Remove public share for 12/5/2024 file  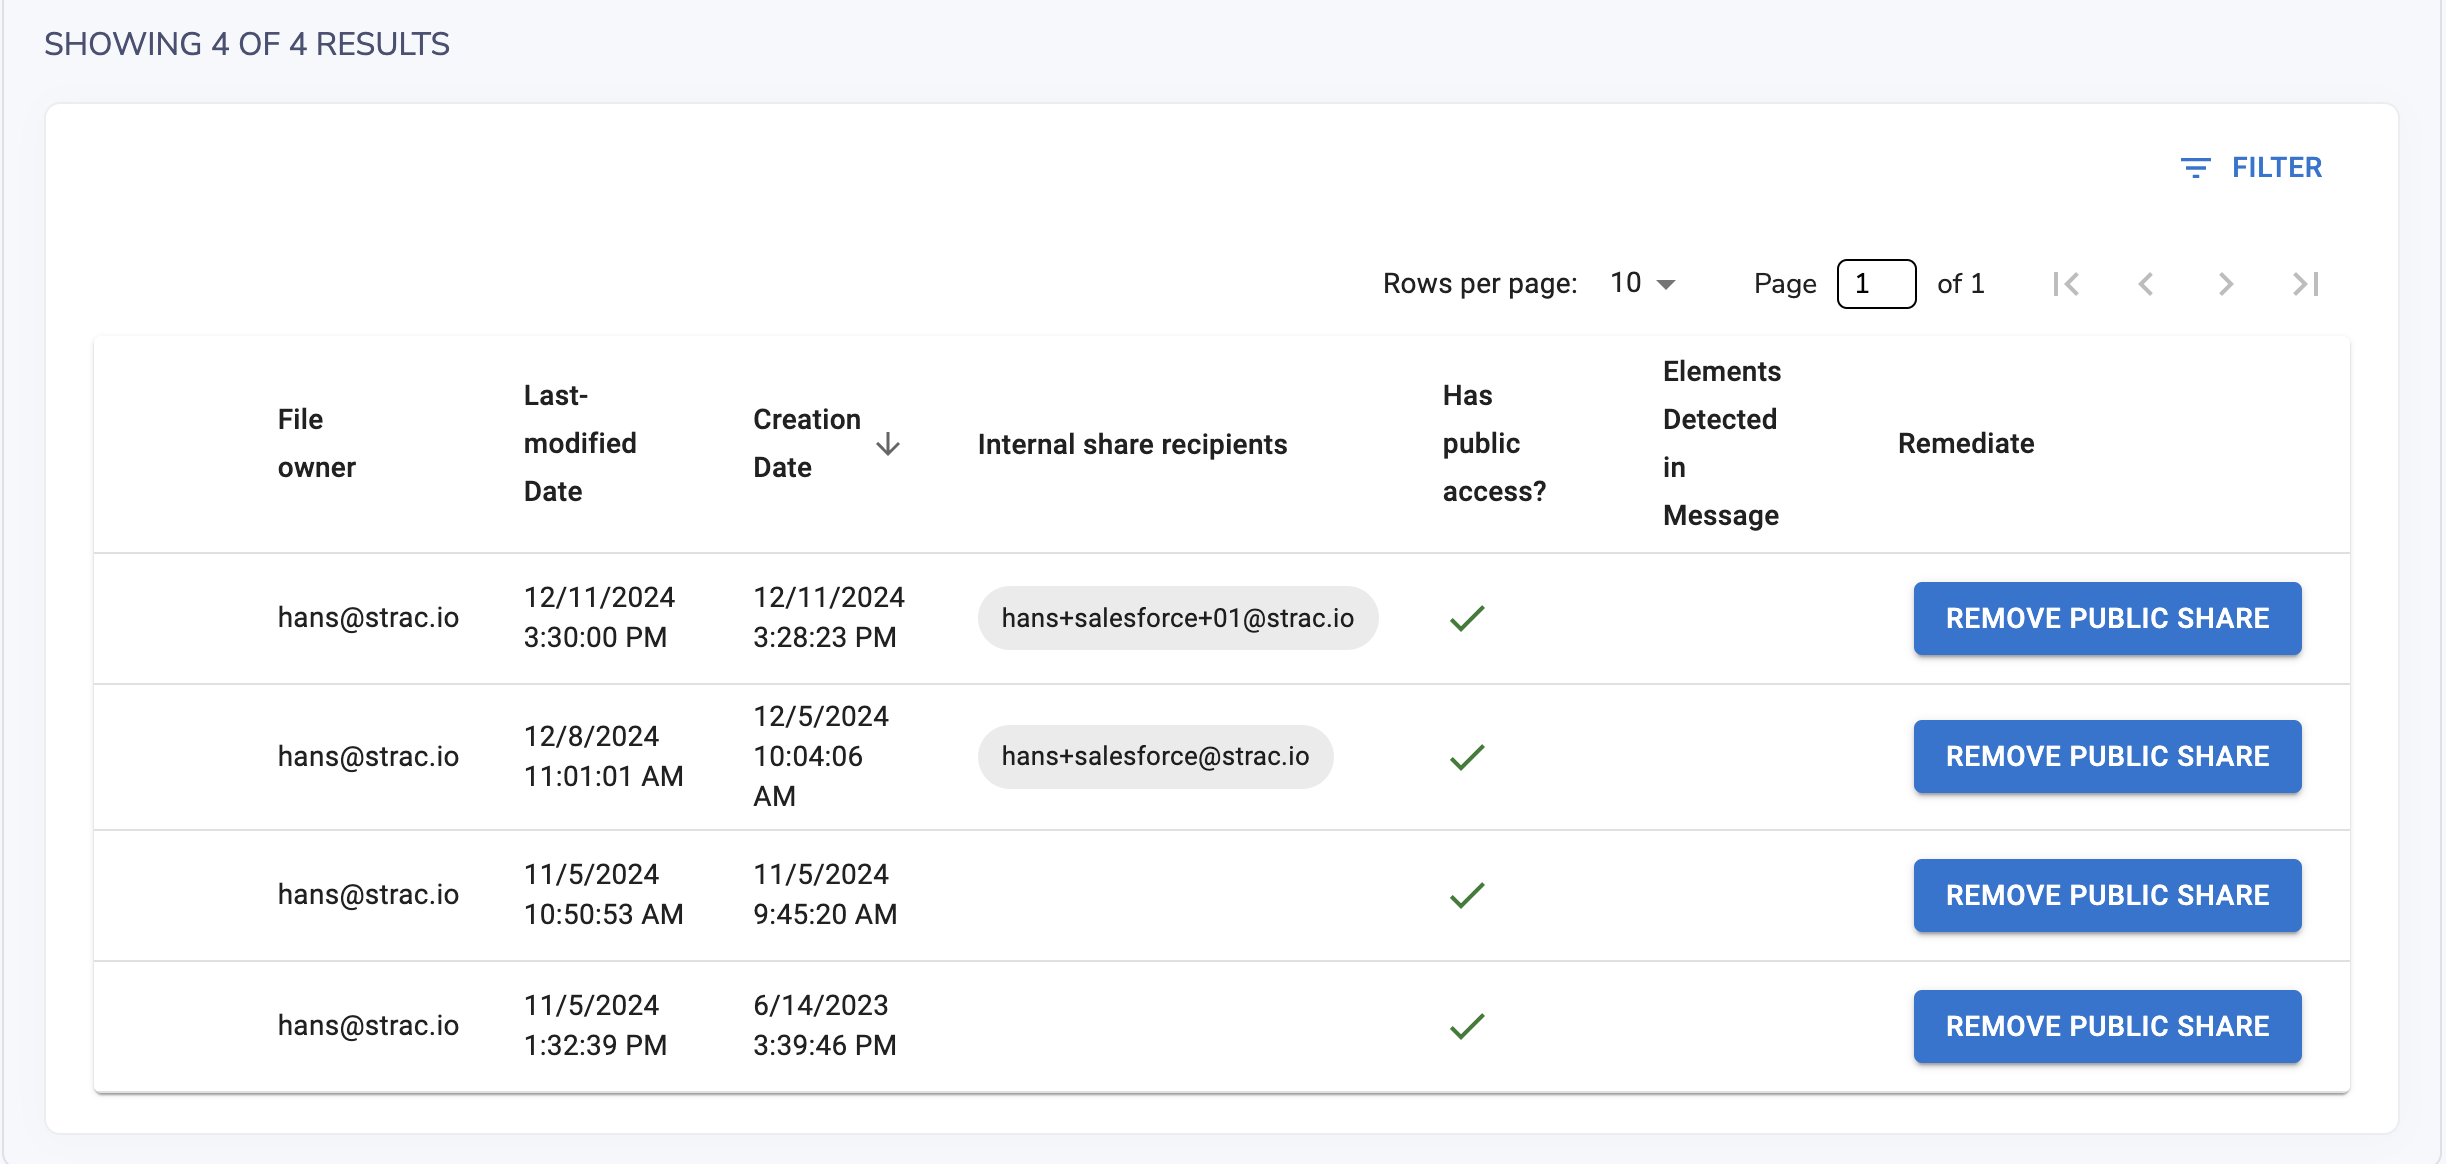(x=2107, y=756)
